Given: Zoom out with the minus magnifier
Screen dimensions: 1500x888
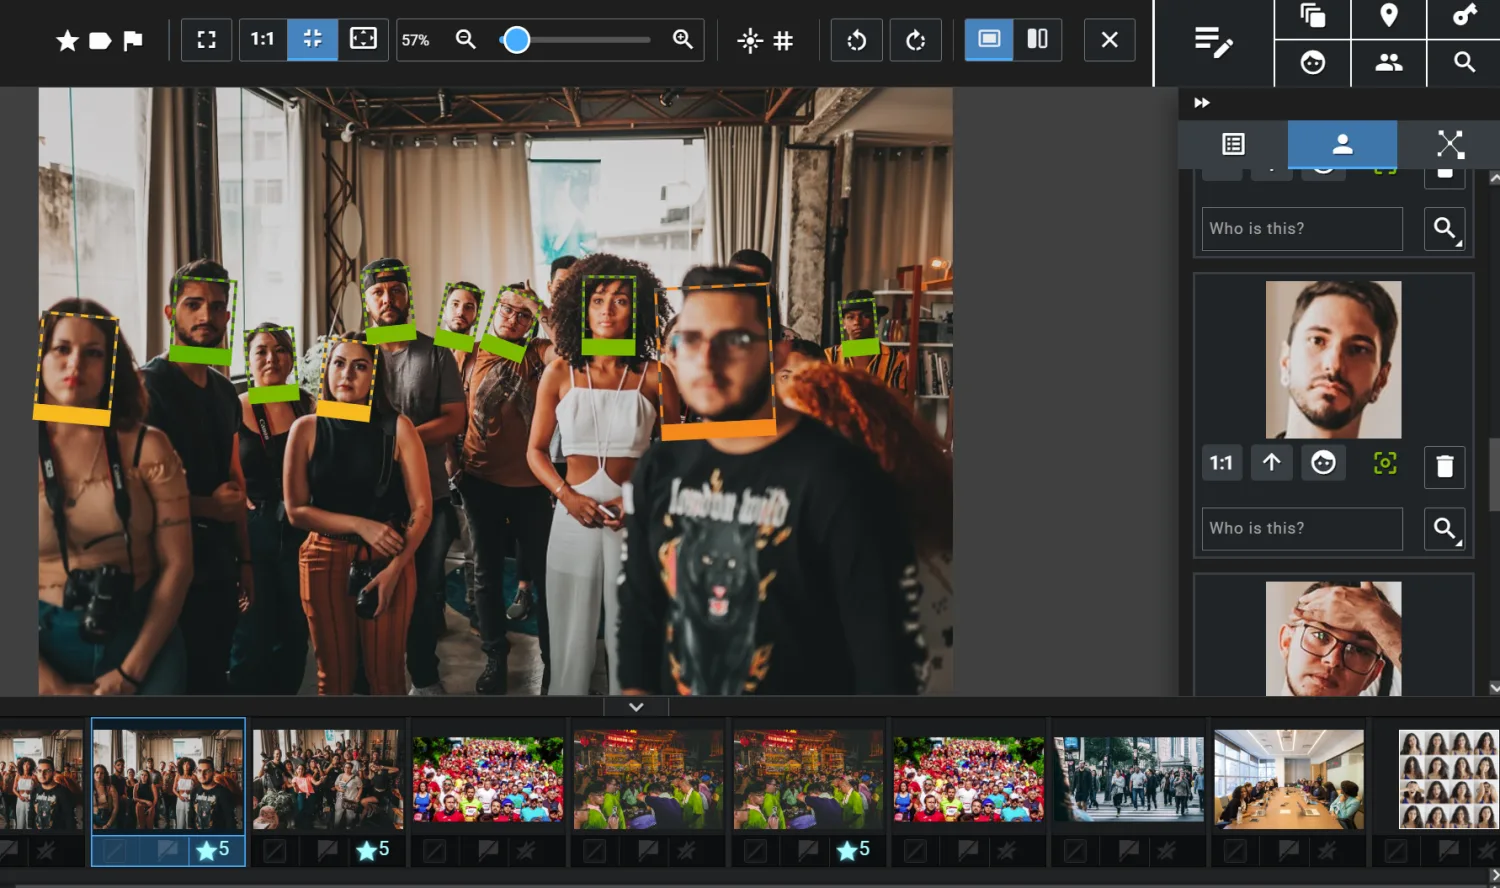Looking at the screenshot, I should [x=466, y=39].
